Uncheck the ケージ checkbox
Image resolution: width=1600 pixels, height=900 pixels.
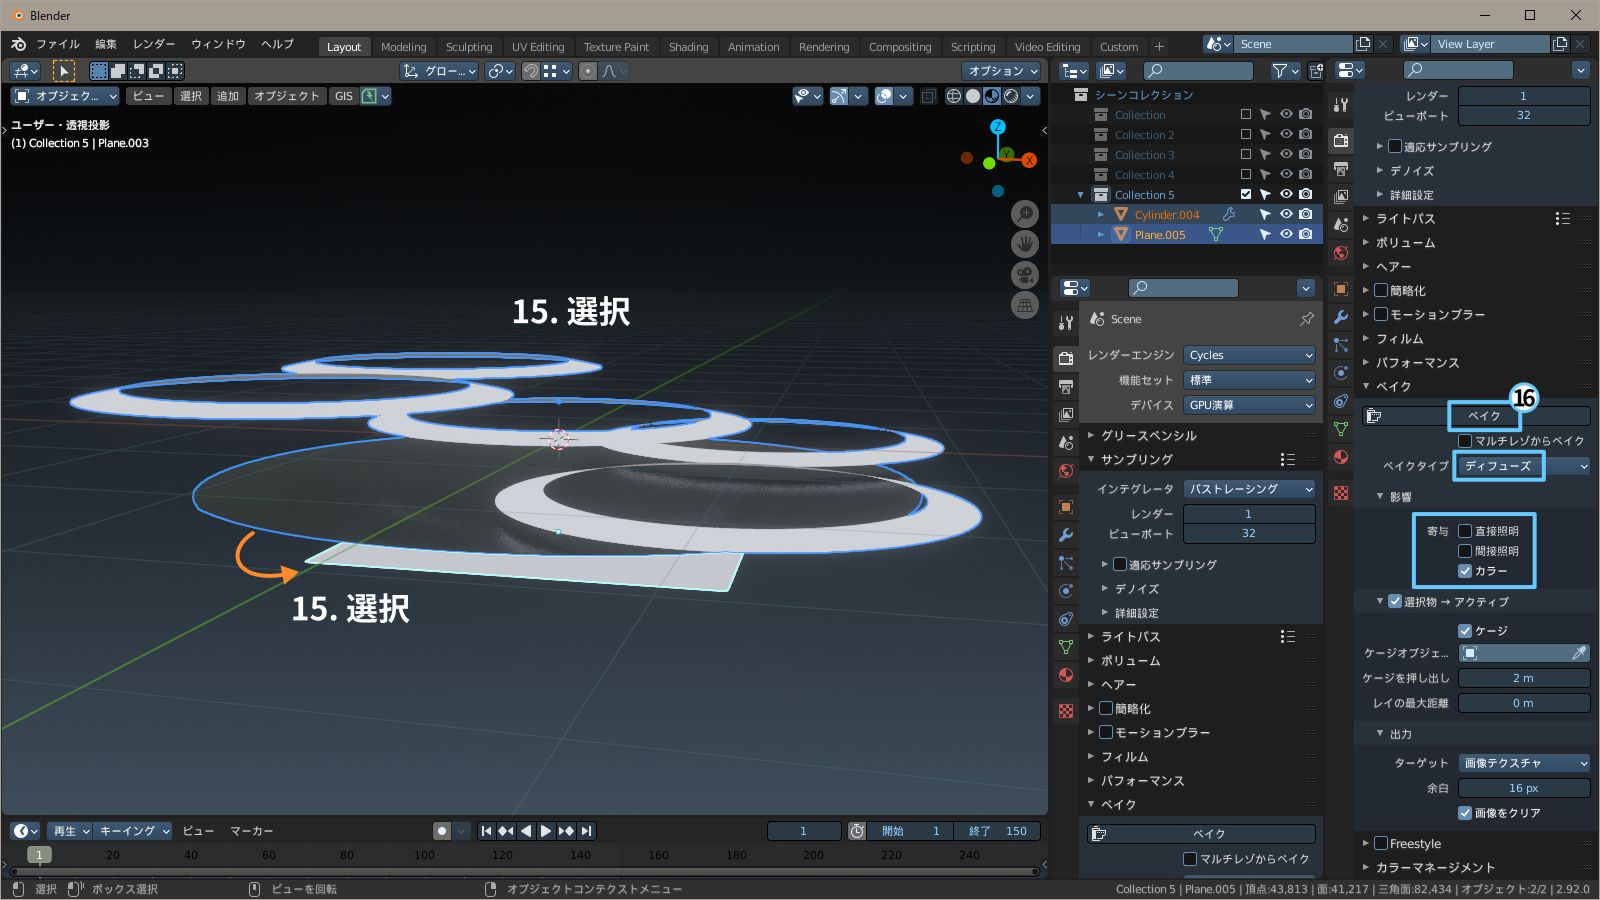tap(1465, 631)
